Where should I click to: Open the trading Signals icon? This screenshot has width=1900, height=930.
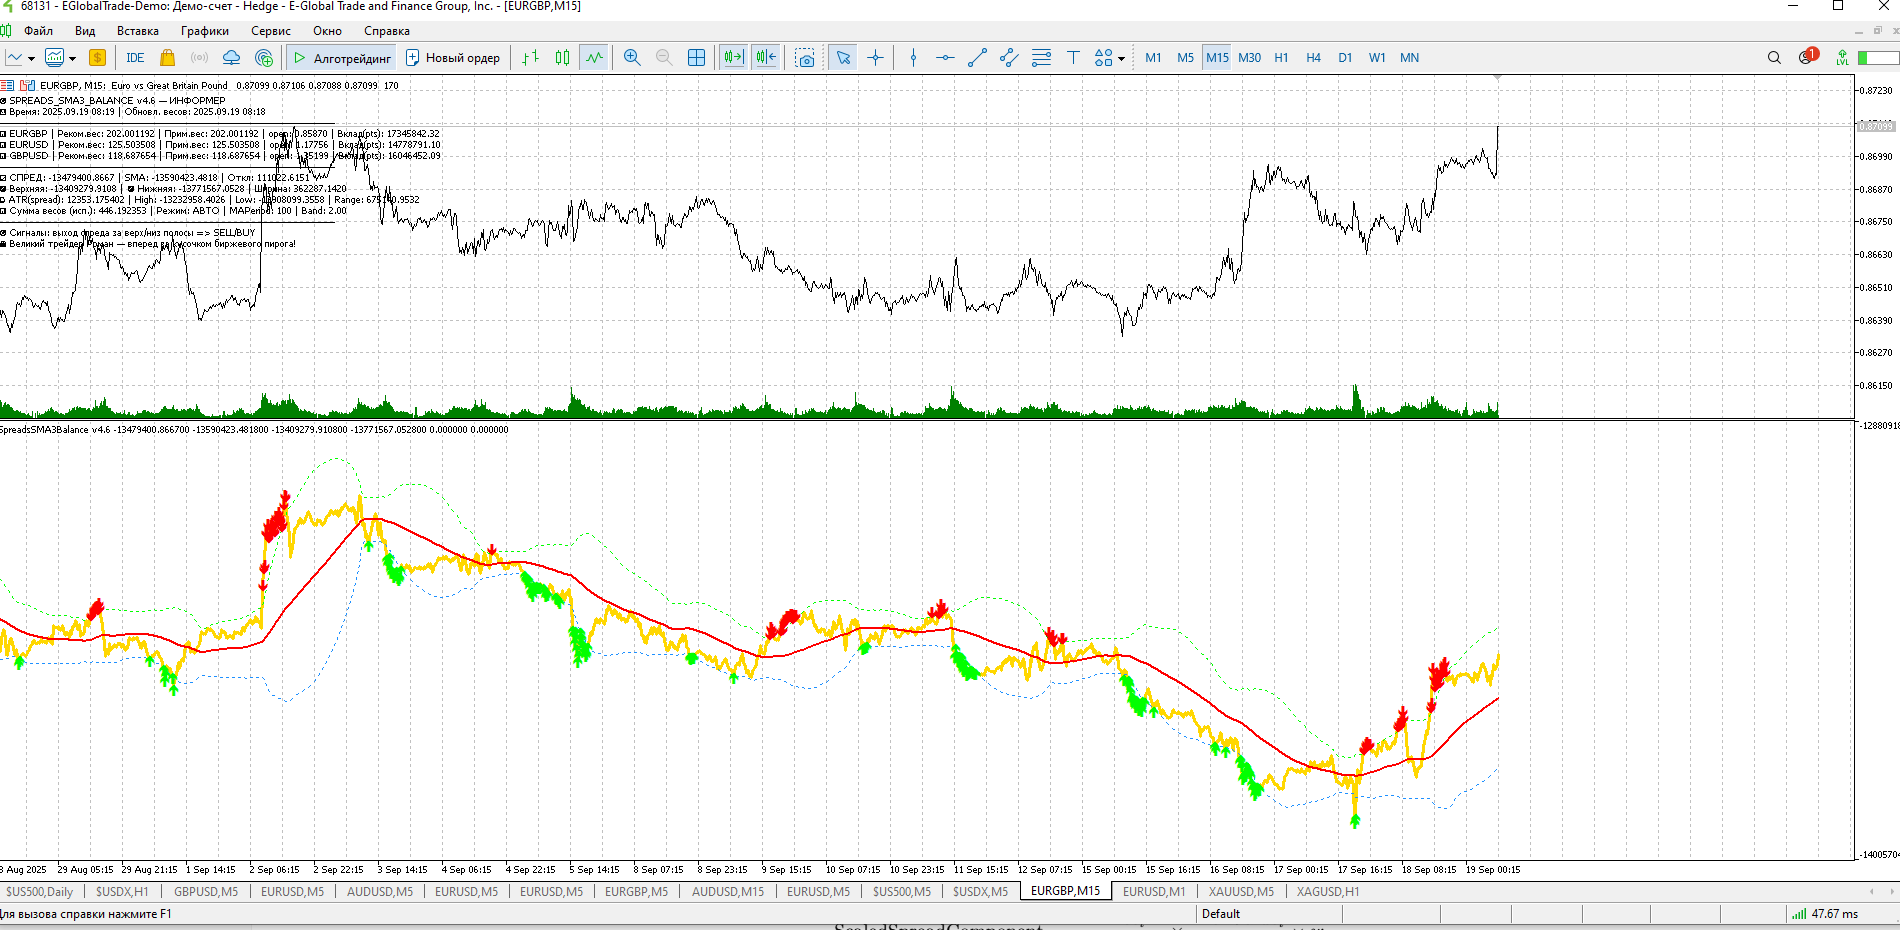coord(199,58)
